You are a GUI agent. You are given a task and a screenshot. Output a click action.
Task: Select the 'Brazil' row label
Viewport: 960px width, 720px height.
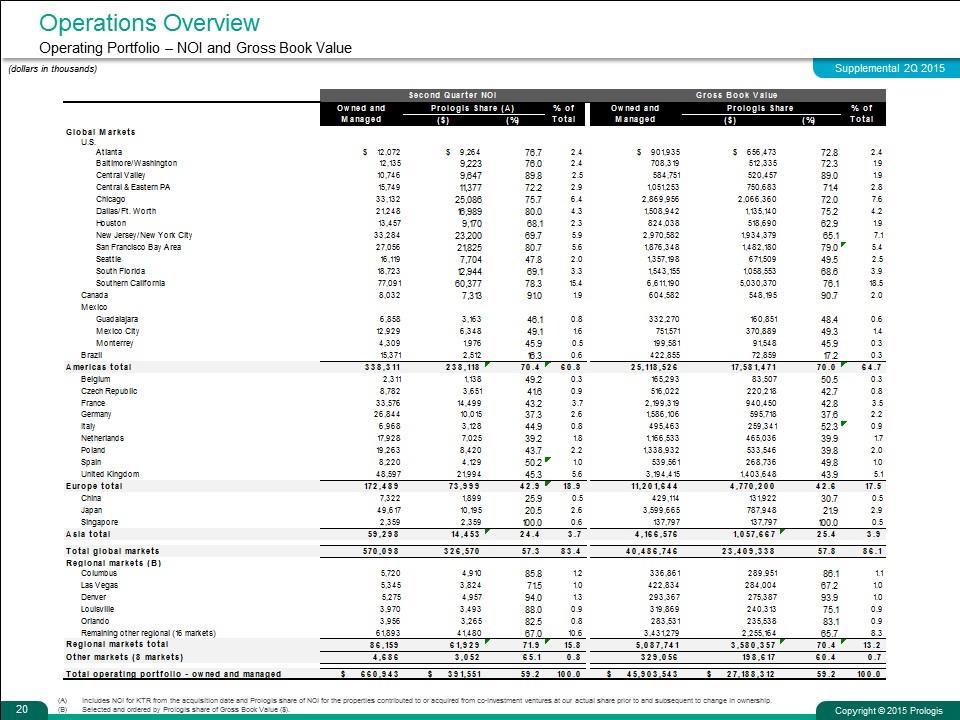(92, 354)
